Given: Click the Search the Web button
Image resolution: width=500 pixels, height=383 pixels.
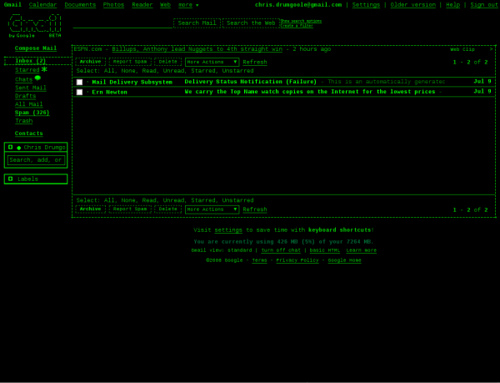Looking at the screenshot, I should (251, 23).
